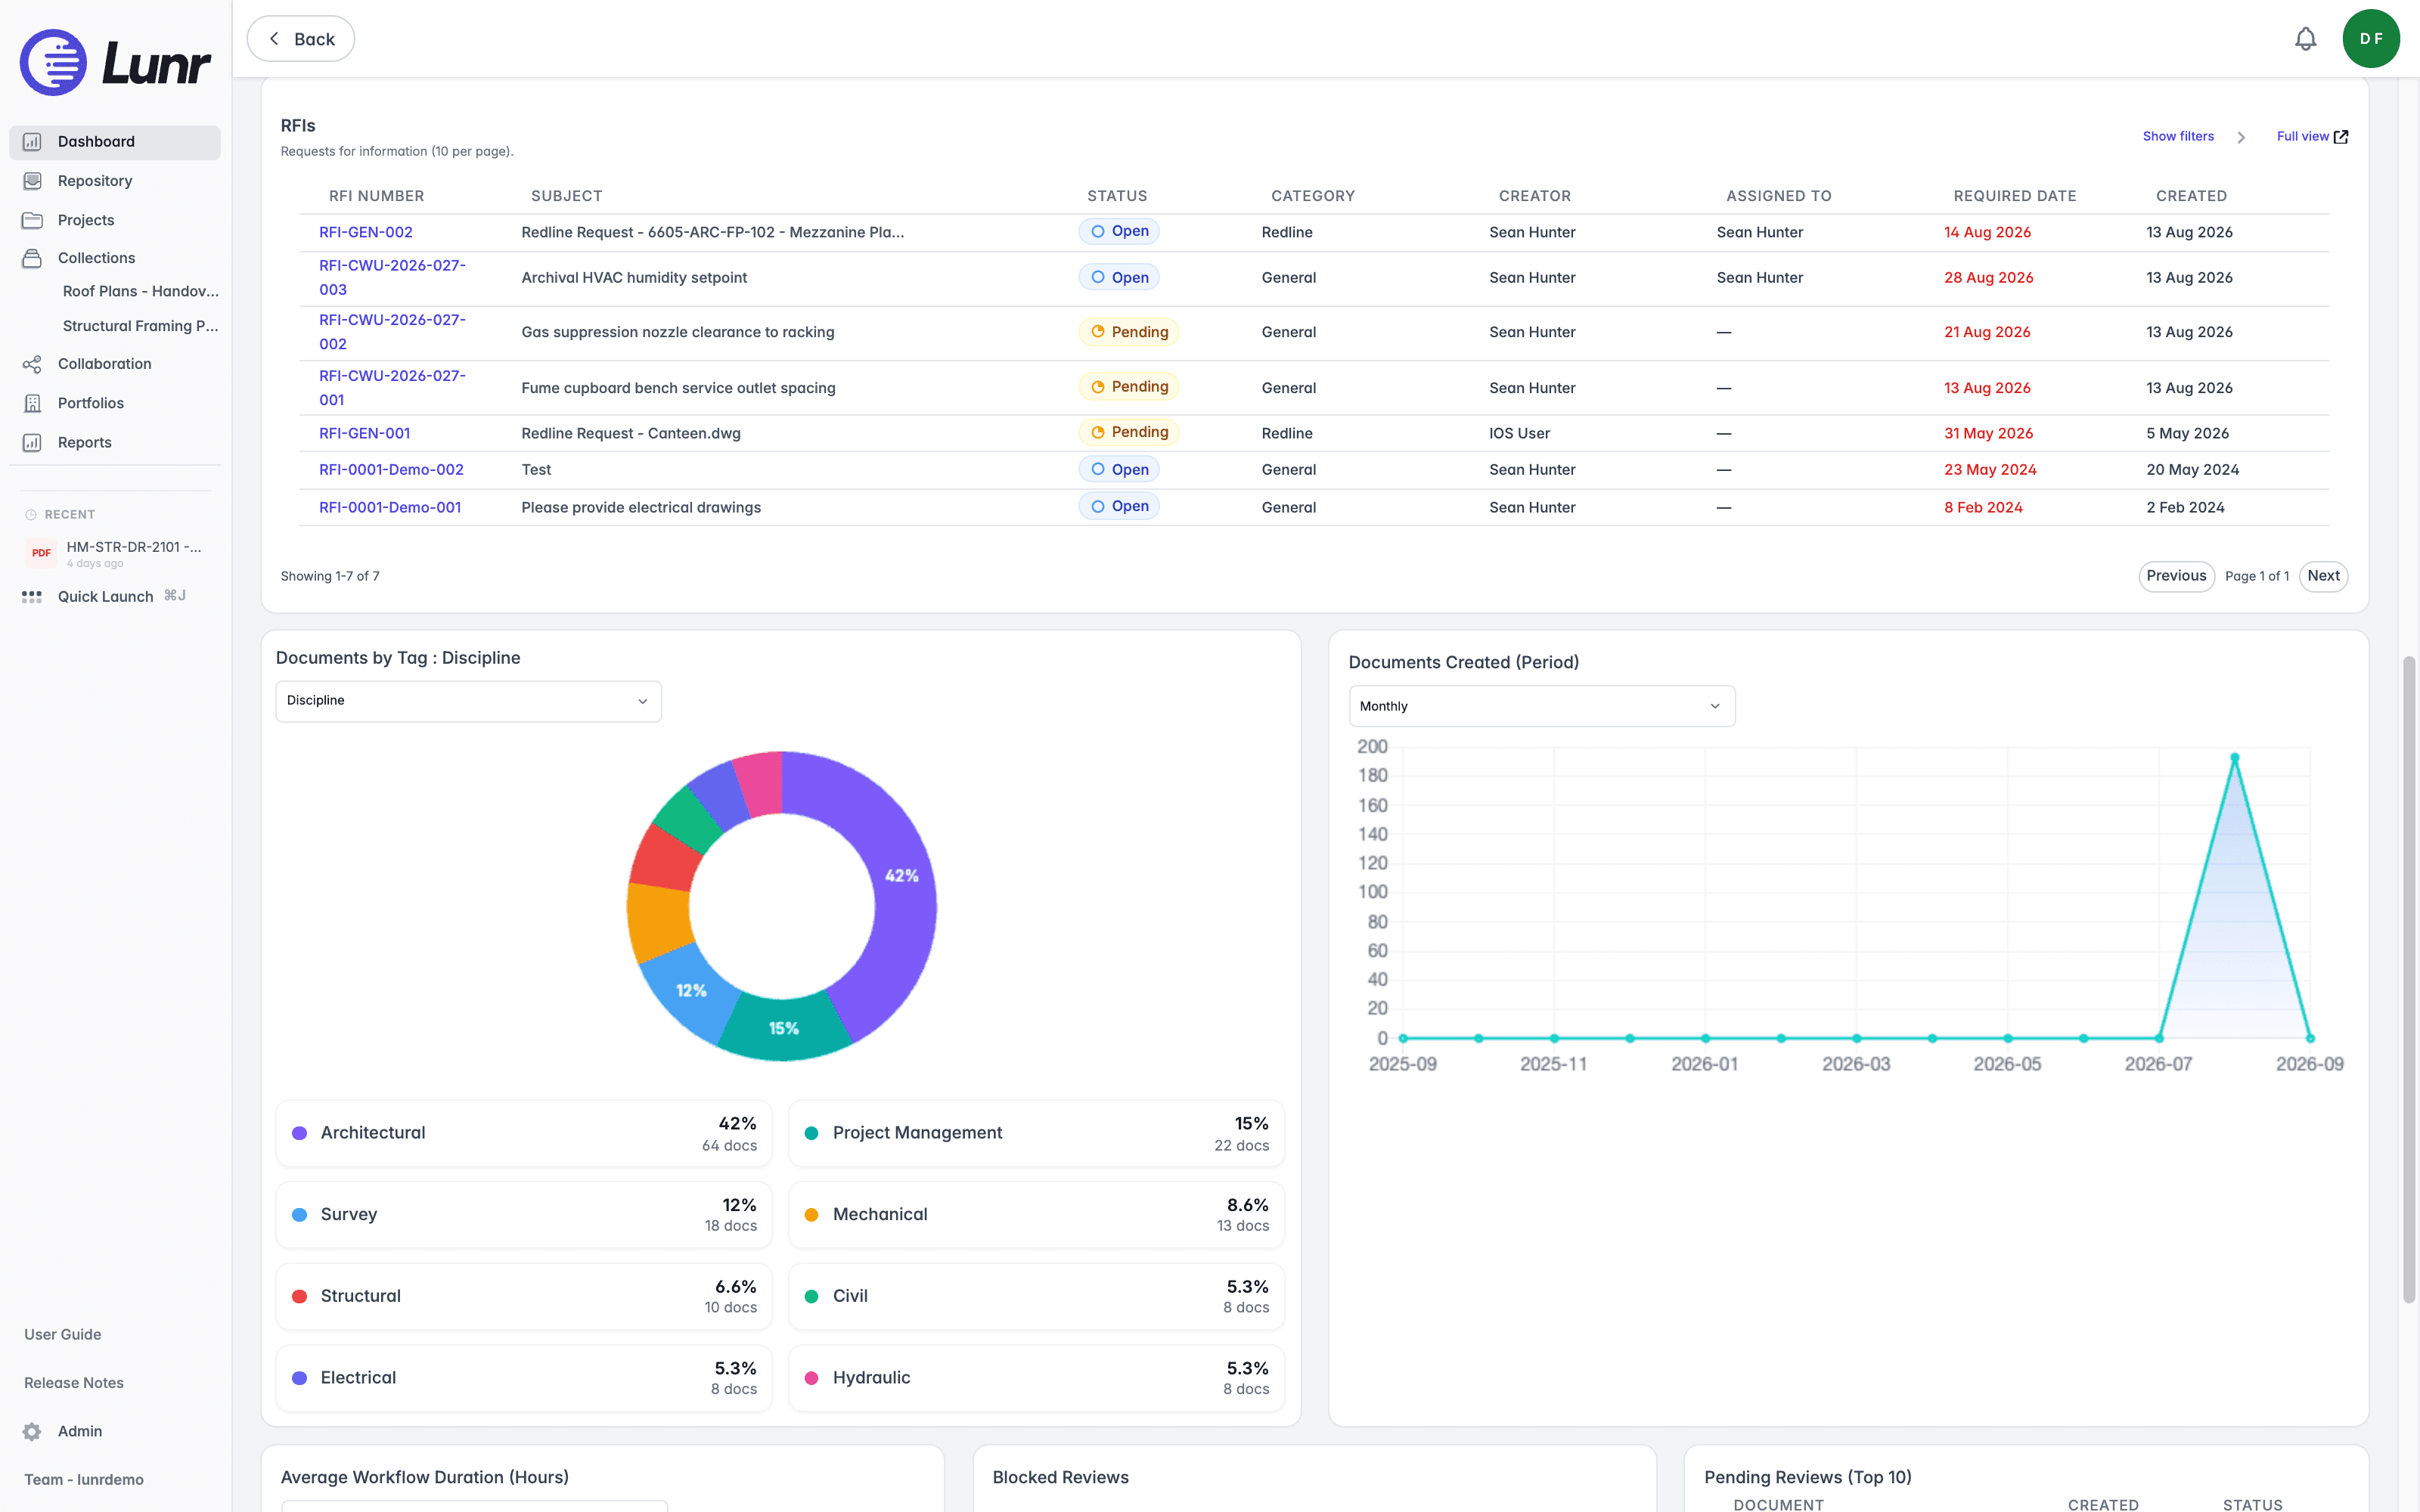This screenshot has height=1512, width=2420.
Task: Click the Quick Launch grid icon
Action: [x=32, y=597]
